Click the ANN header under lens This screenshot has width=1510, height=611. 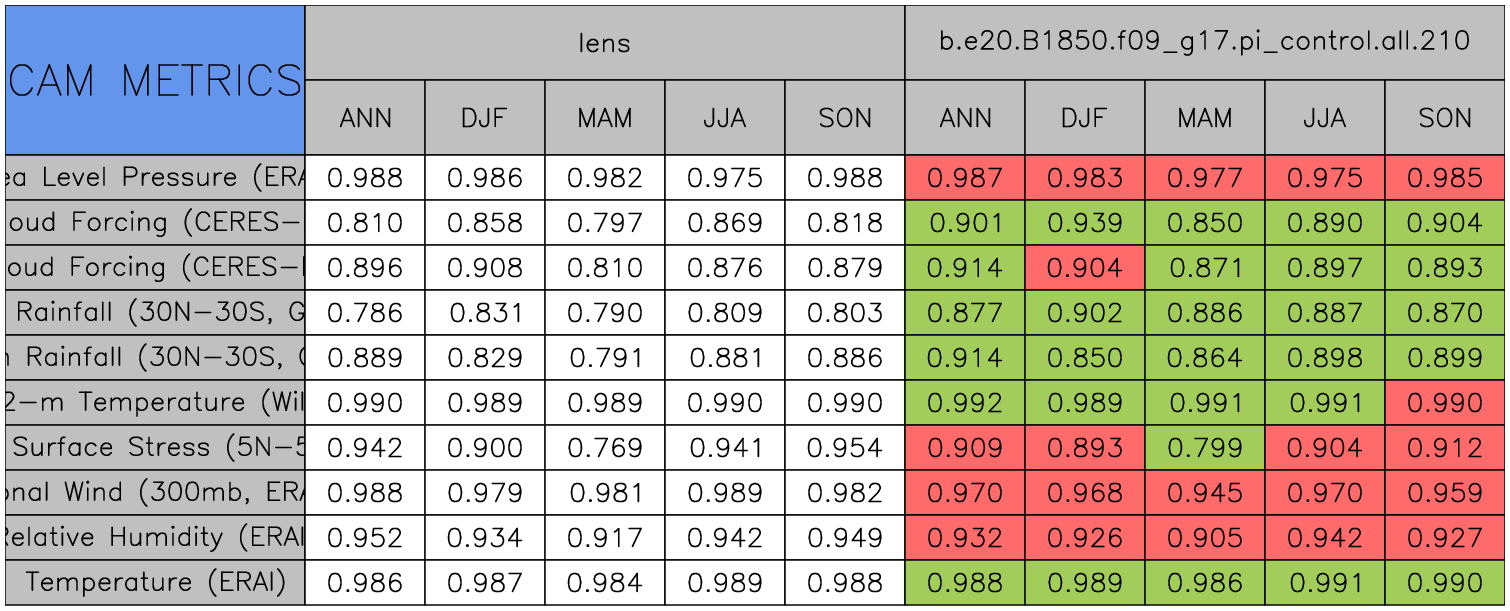tap(365, 118)
